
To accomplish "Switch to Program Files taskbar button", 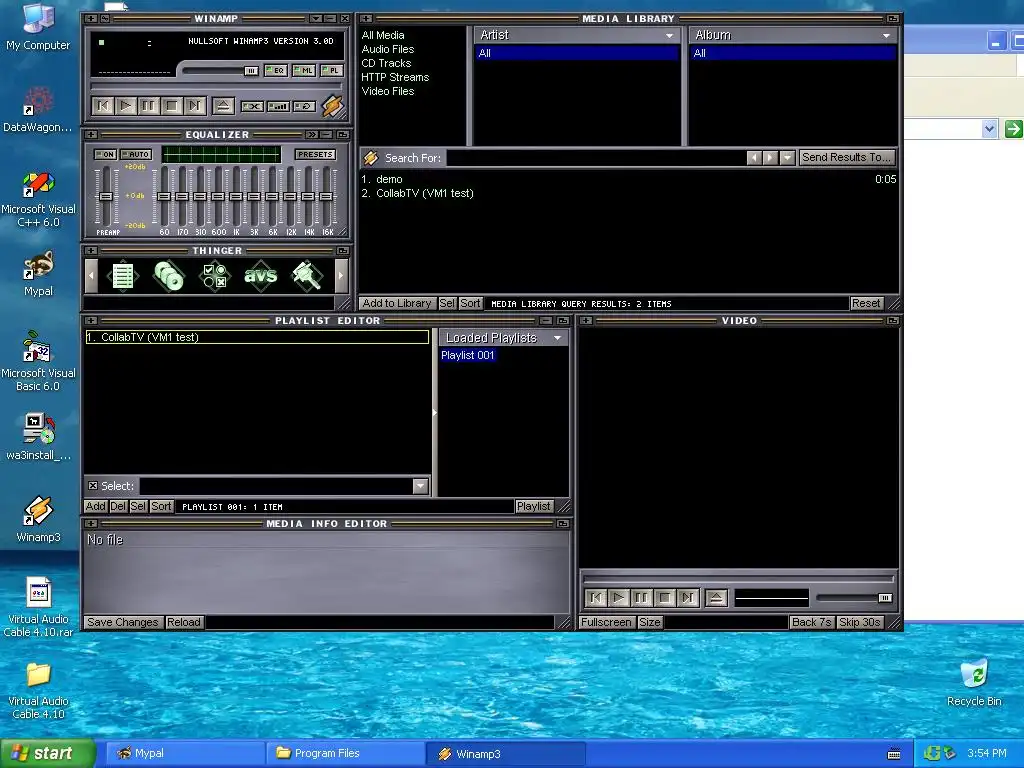I will 345,753.
